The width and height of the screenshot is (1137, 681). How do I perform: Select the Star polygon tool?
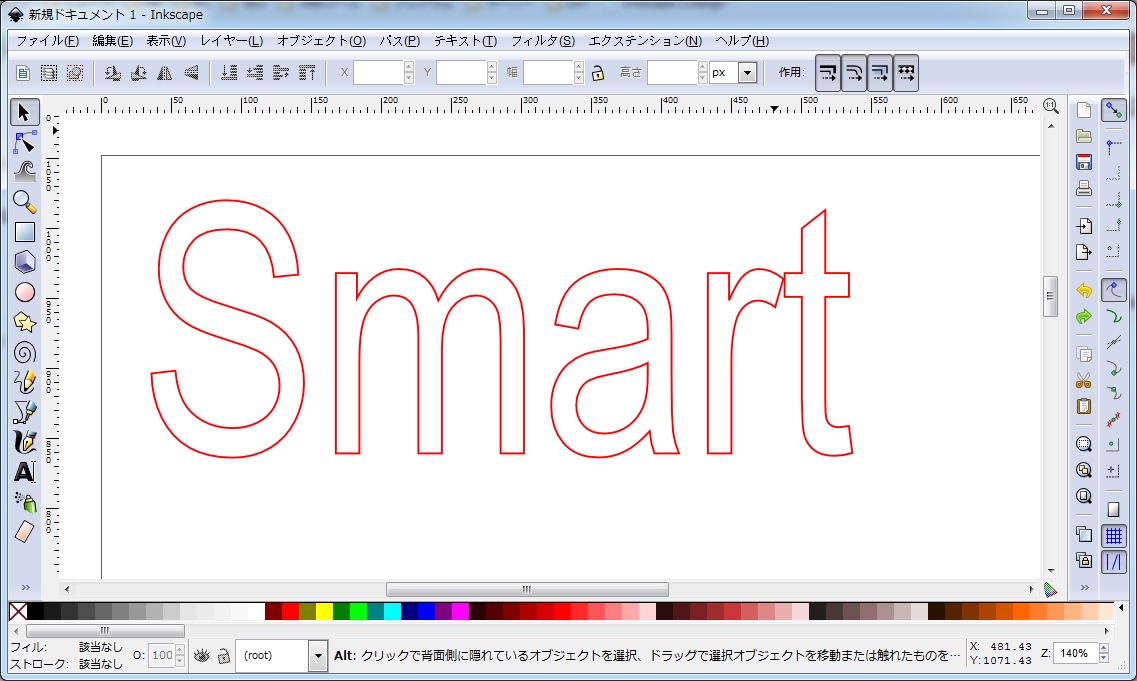(24, 322)
